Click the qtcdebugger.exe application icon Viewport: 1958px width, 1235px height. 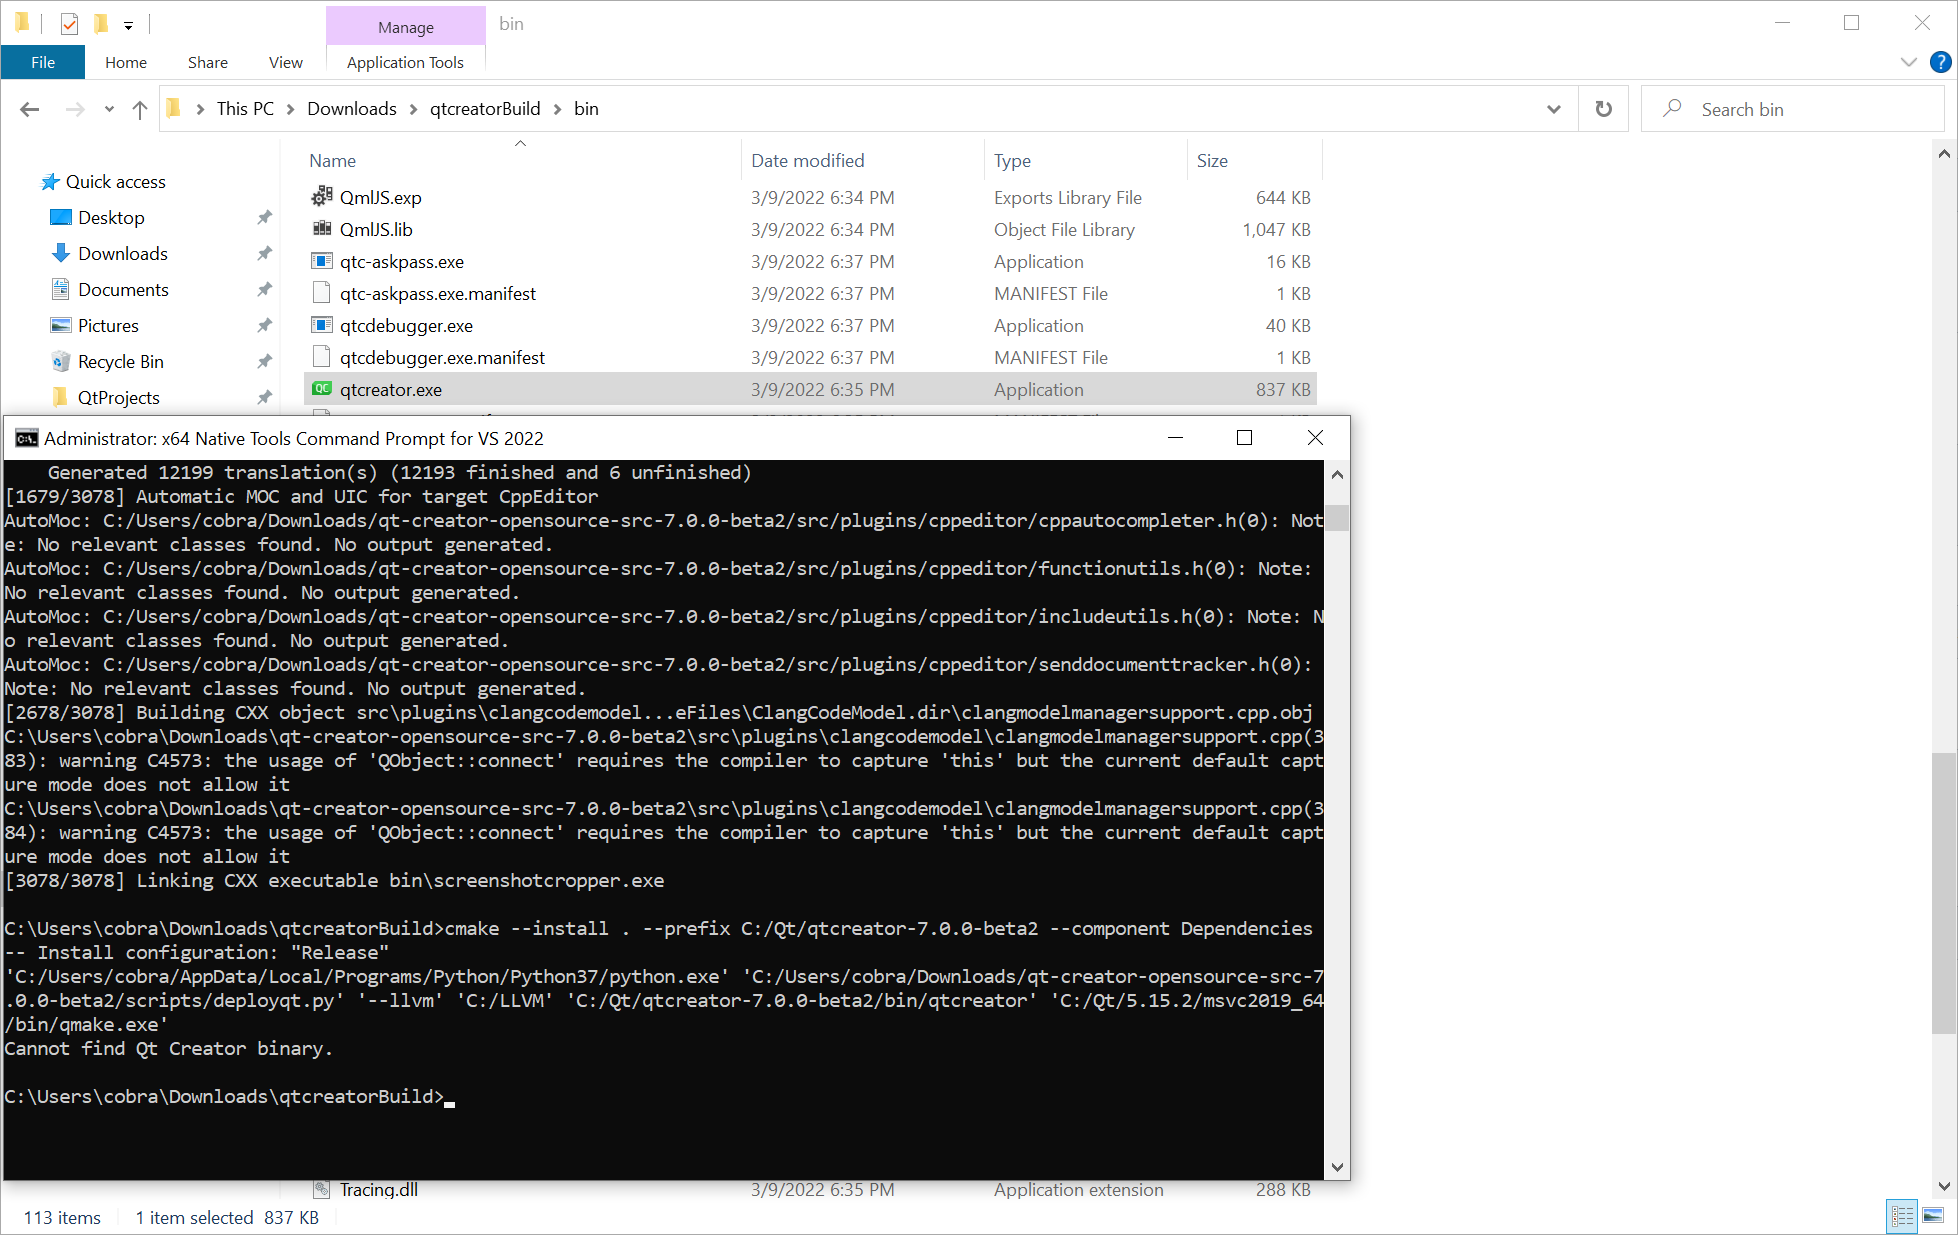[321, 325]
